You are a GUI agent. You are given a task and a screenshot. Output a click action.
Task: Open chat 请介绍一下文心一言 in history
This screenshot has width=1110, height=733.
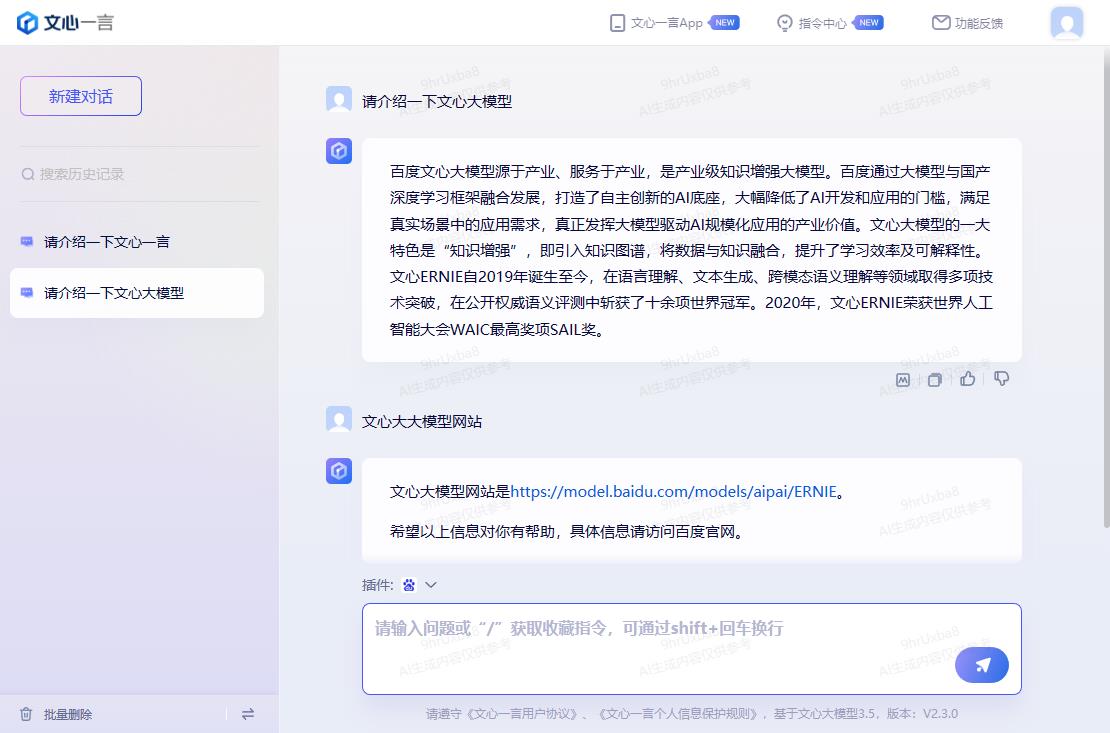click(137, 242)
